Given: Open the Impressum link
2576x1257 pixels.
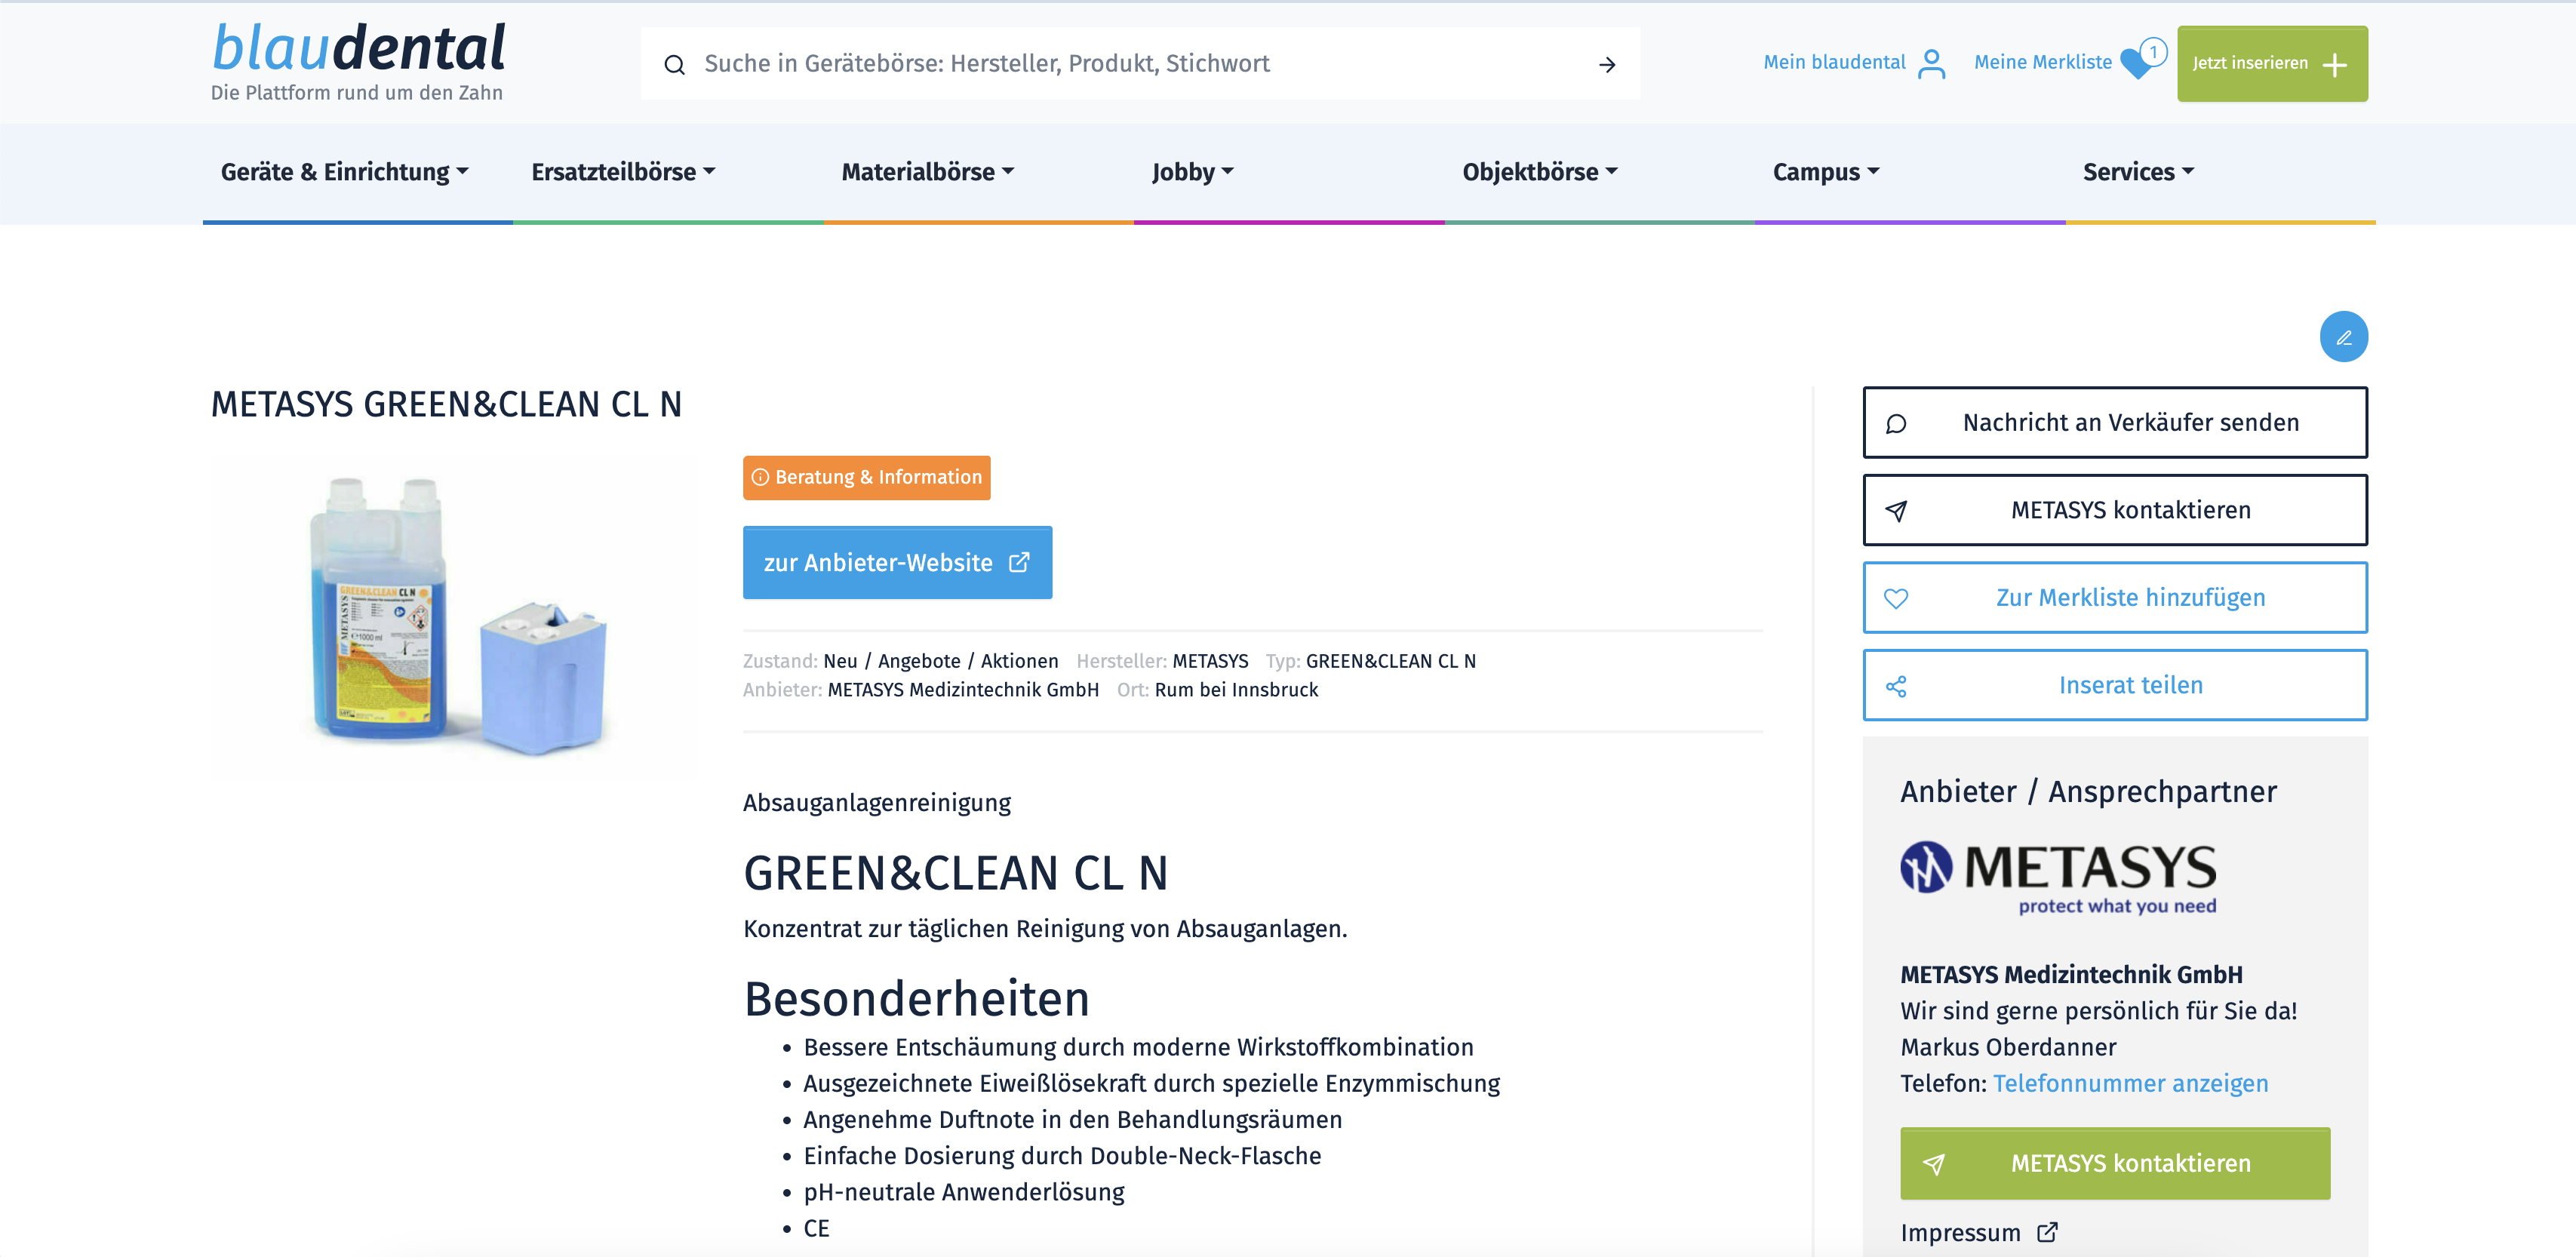Looking at the screenshot, I should (1960, 1233).
